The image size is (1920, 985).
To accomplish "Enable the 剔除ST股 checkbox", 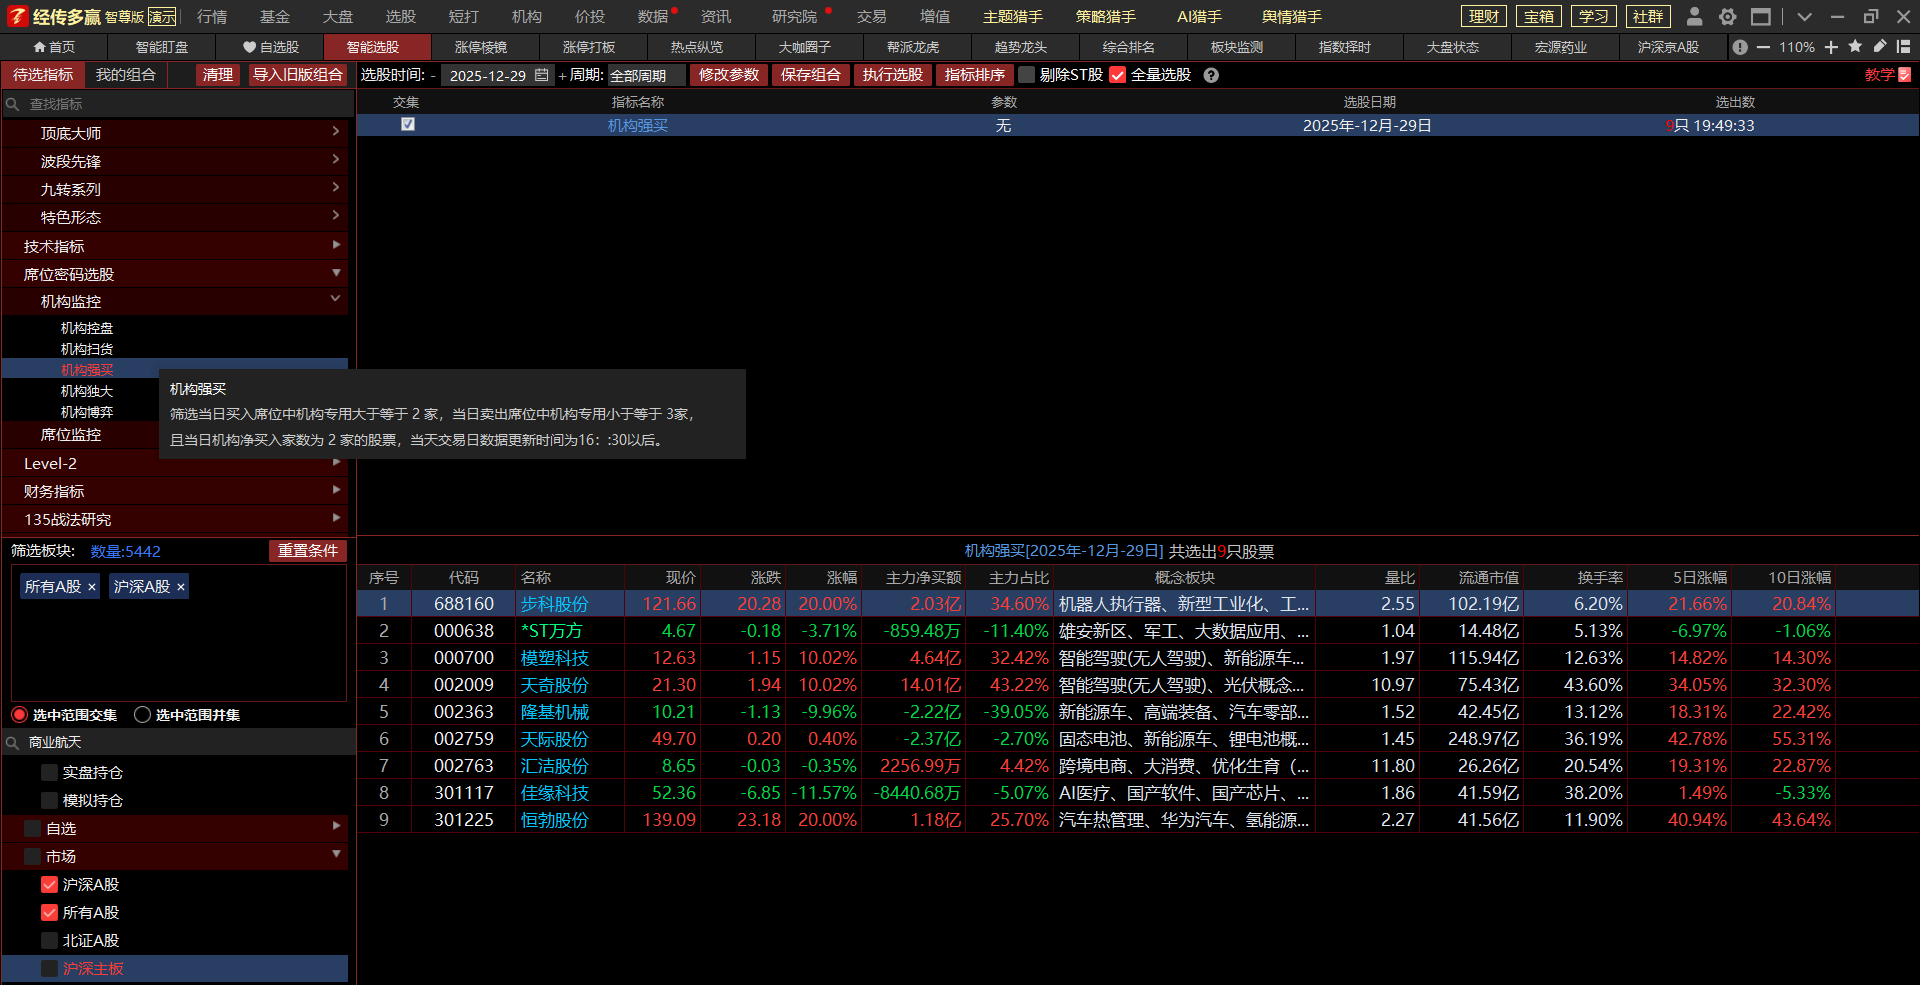I will [x=1026, y=75].
